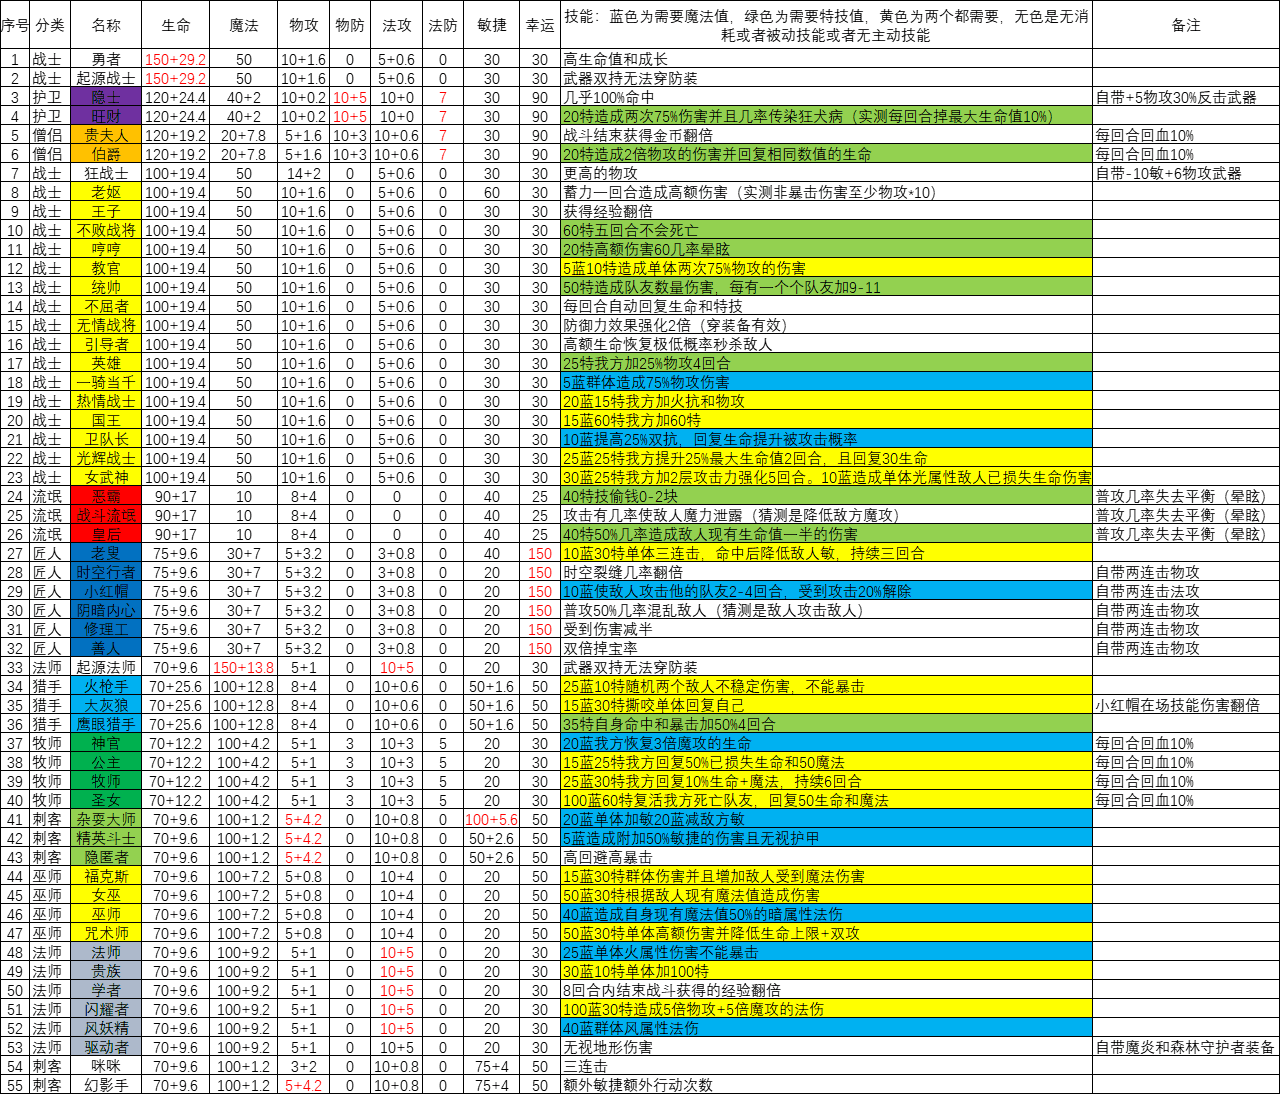Click the 幻影手 name cell in row 55
1280x1094 pixels.
(106, 1085)
